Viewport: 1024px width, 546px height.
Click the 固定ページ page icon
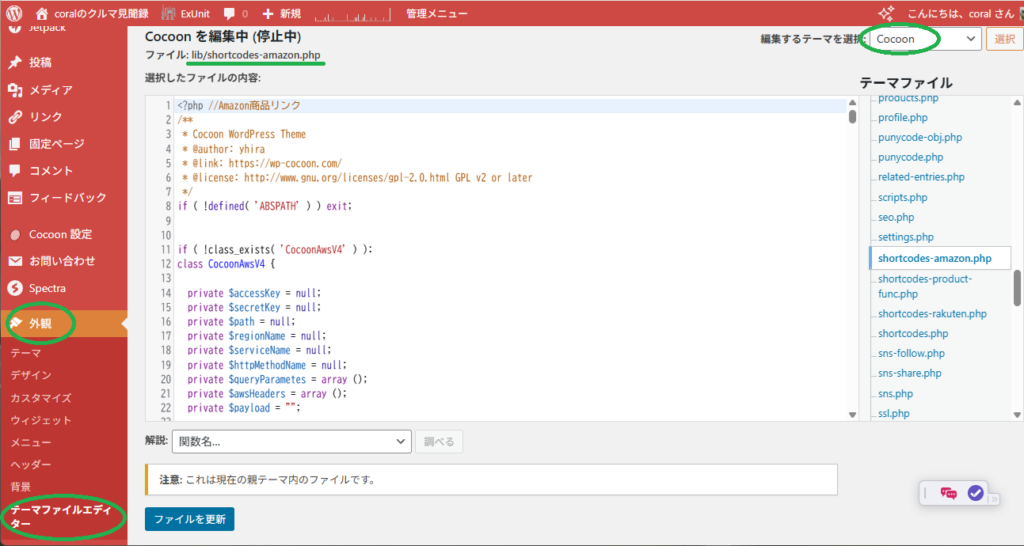point(15,144)
